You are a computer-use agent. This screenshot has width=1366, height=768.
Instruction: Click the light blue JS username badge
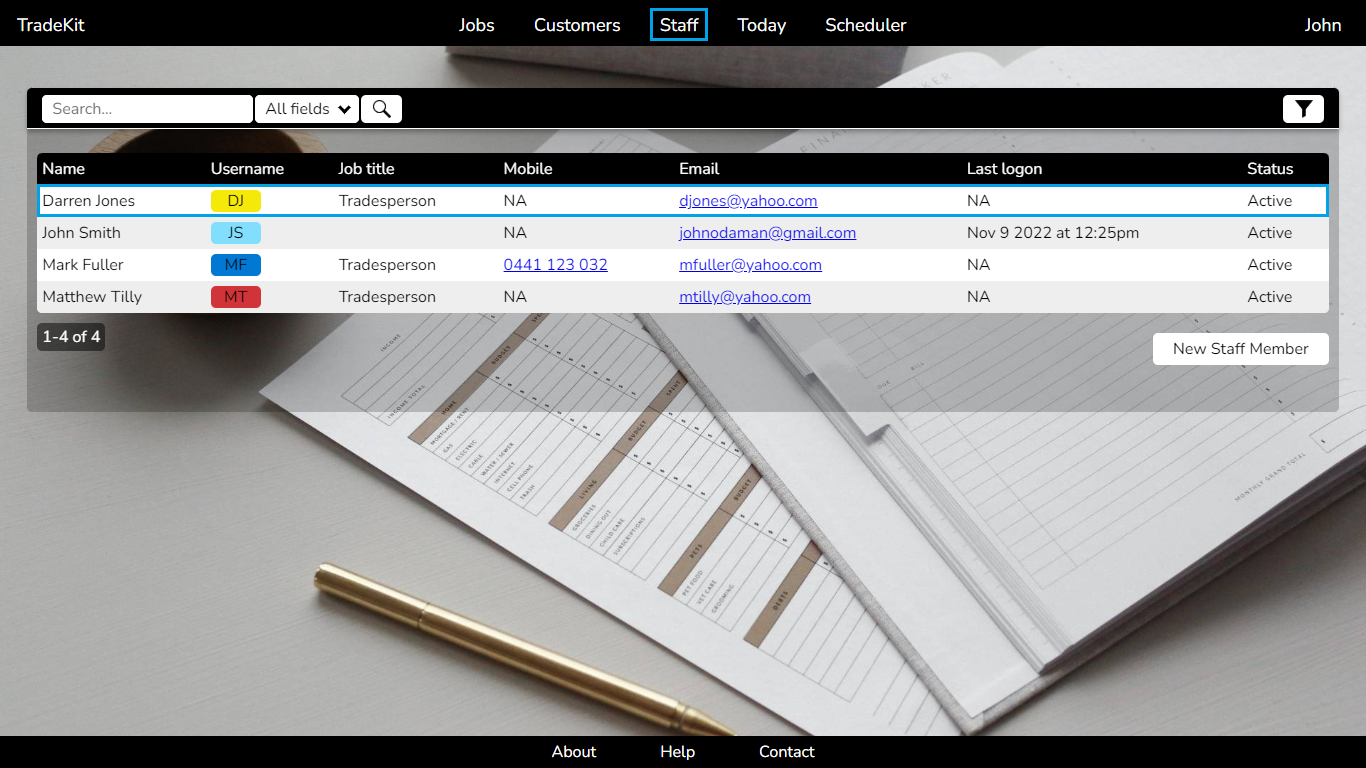236,233
